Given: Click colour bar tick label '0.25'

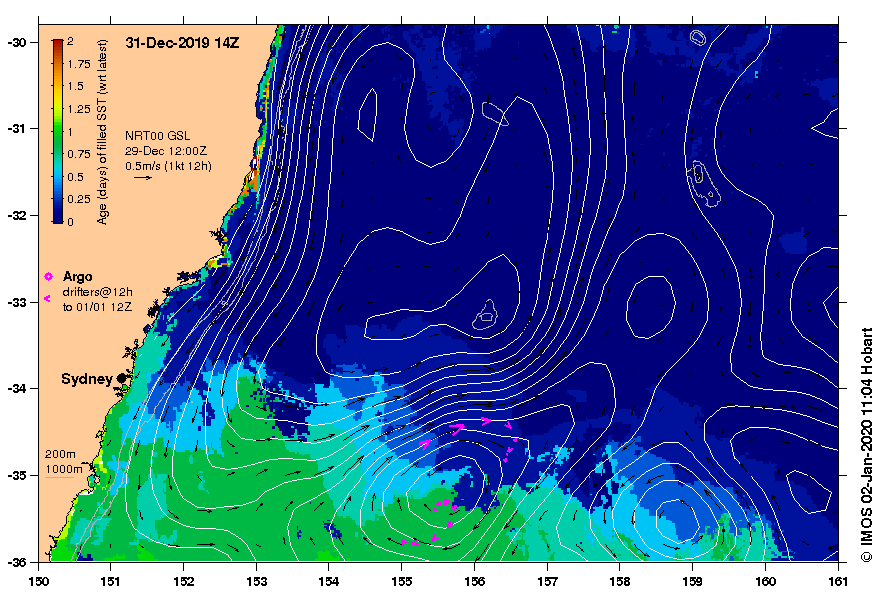Looking at the screenshot, I should tap(79, 199).
